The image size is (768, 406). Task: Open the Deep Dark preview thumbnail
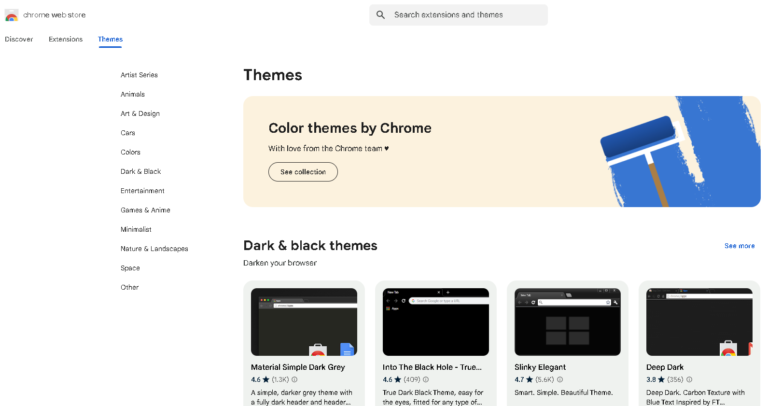(699, 322)
